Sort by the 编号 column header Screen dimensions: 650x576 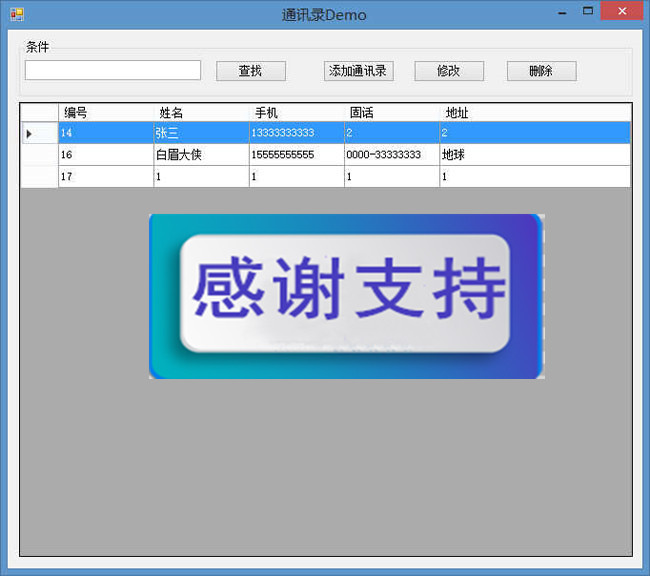click(106, 112)
